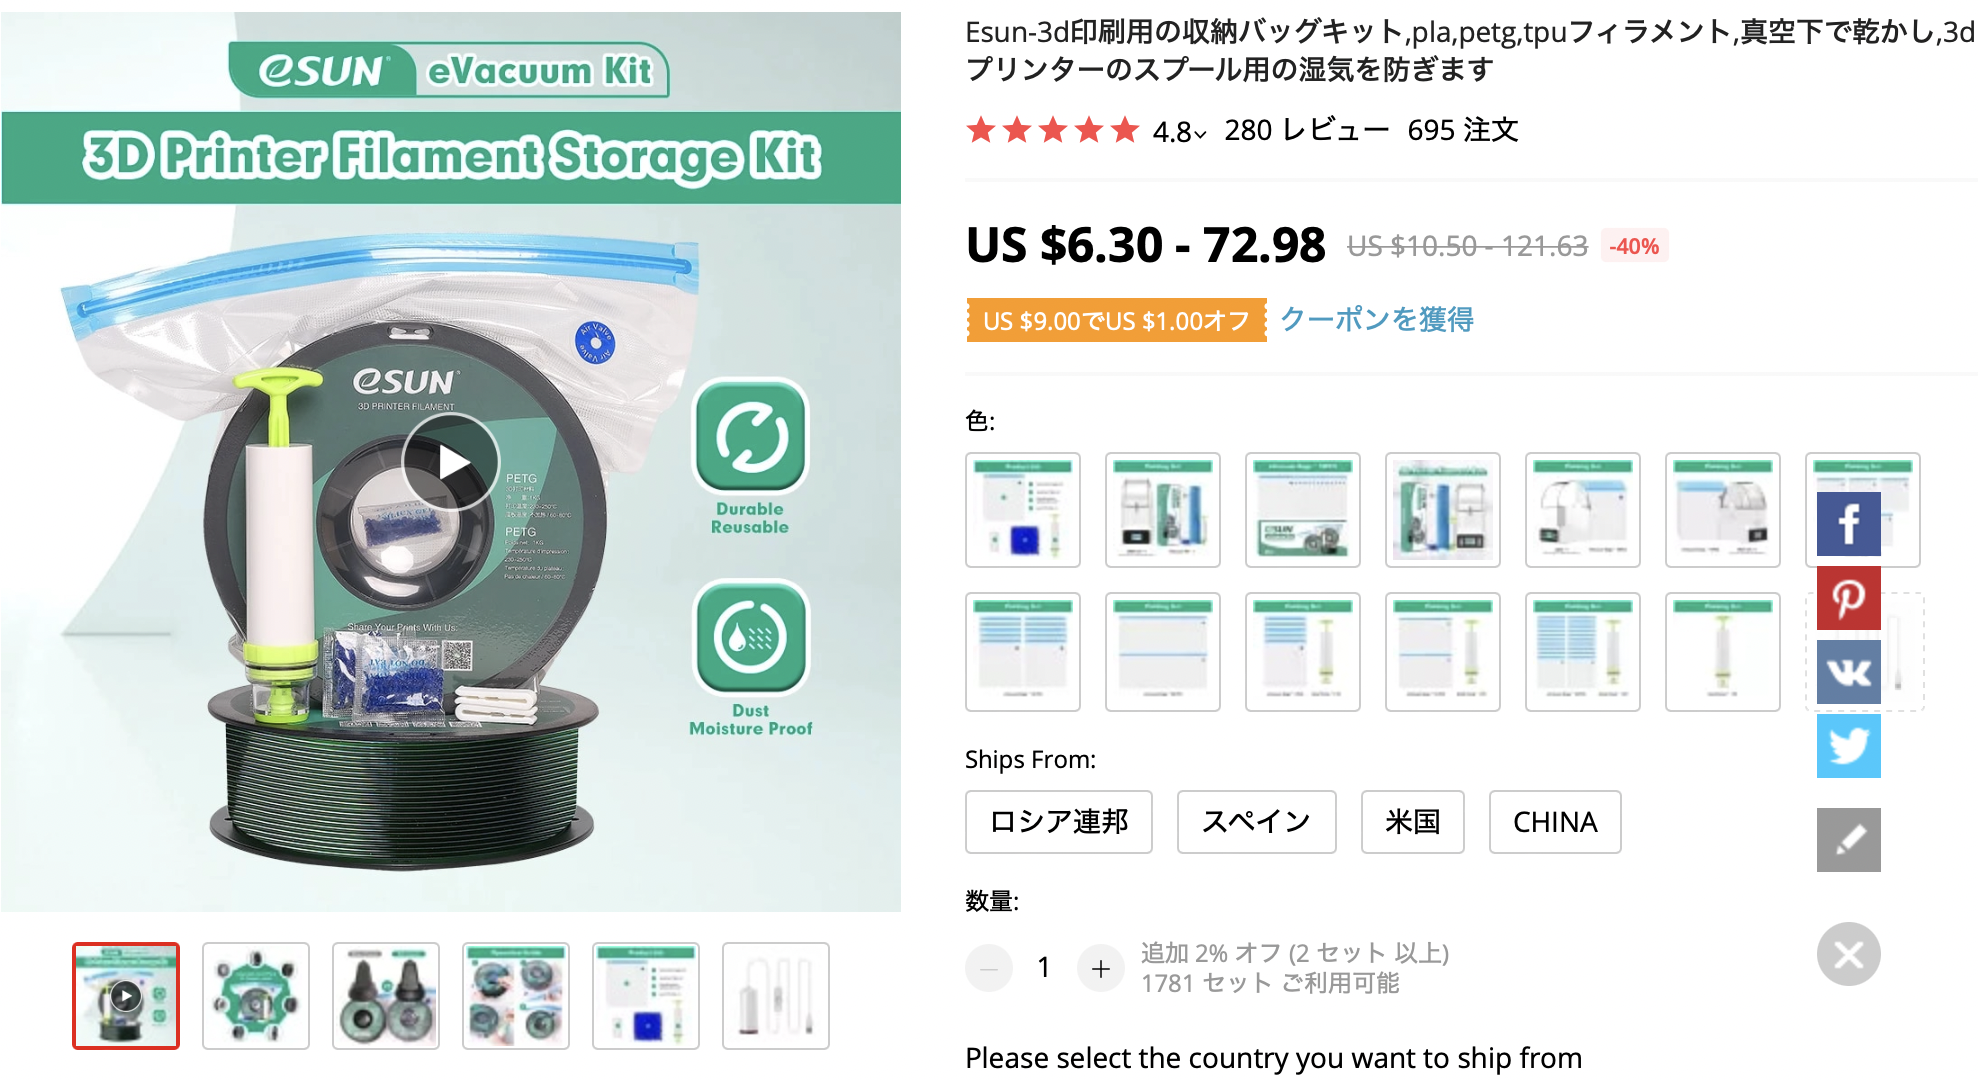Expand the 4.8 rating breakdown arrow
Image resolution: width=1978 pixels, height=1080 pixels.
(1200, 133)
